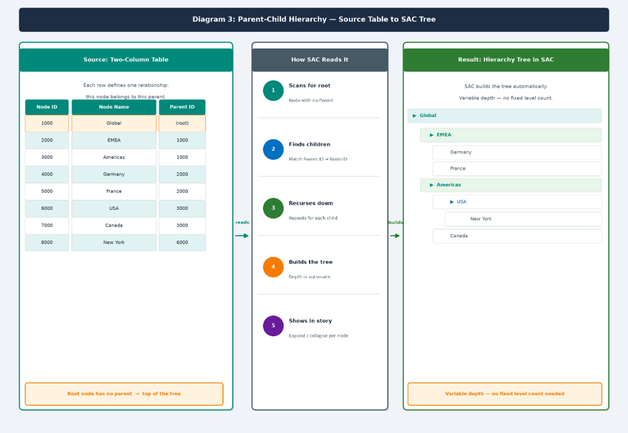This screenshot has height=433, width=628.
Task: Collapse the Americas node triangle in the tree
Action: click(431, 185)
